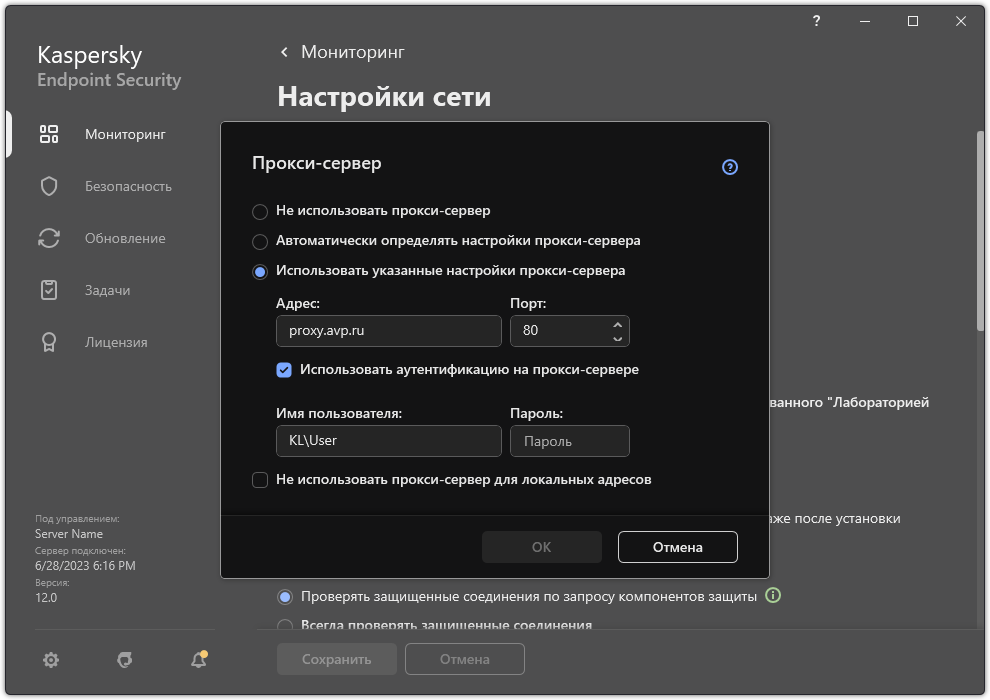Open the Обновление section icon
This screenshot has height=700, width=990.
[48, 237]
